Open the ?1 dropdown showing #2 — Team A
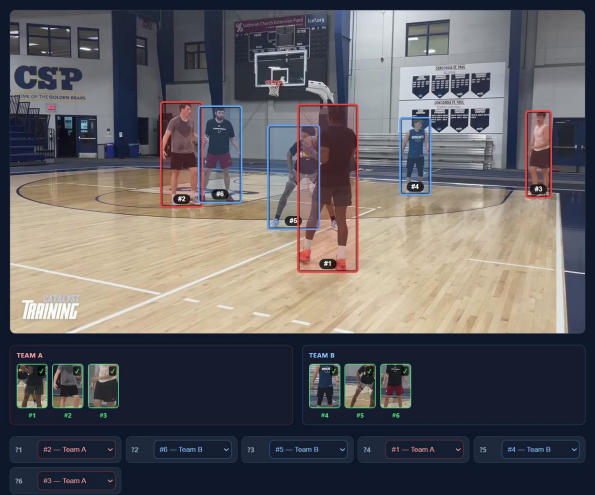The width and height of the screenshot is (595, 495). coord(77,449)
